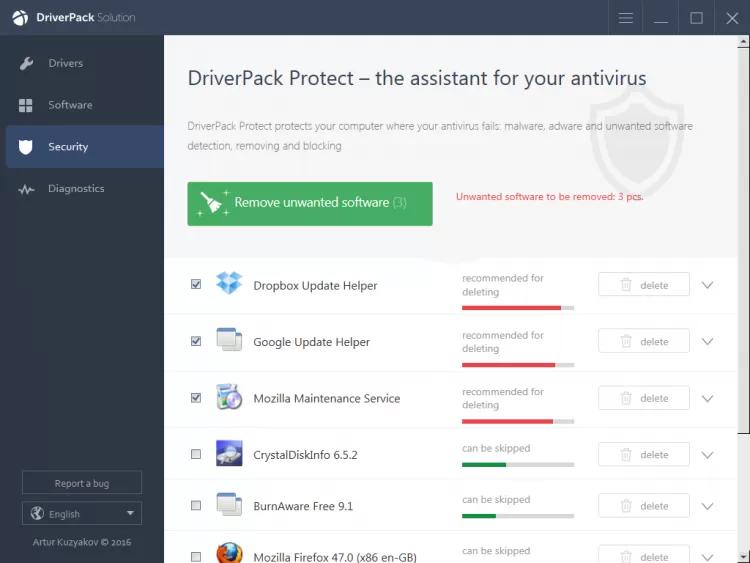Click the Dropbox Update Helper name
The width and height of the screenshot is (750, 563).
click(x=315, y=286)
